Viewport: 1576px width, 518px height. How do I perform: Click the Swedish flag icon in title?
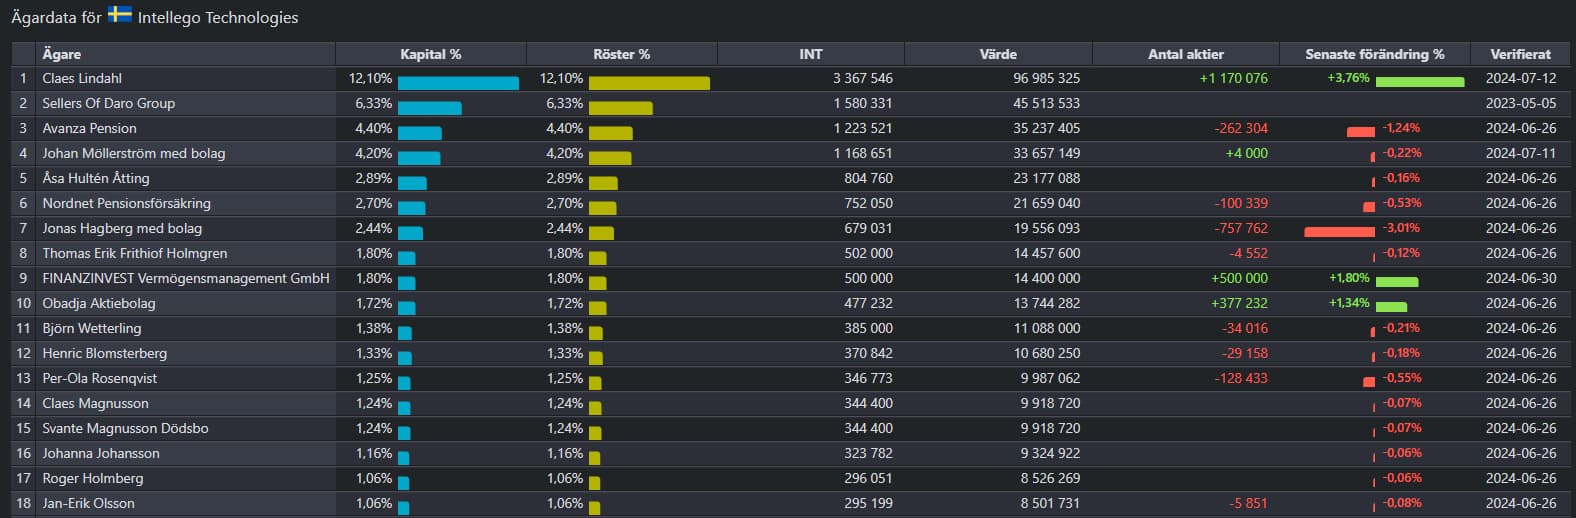[x=120, y=15]
